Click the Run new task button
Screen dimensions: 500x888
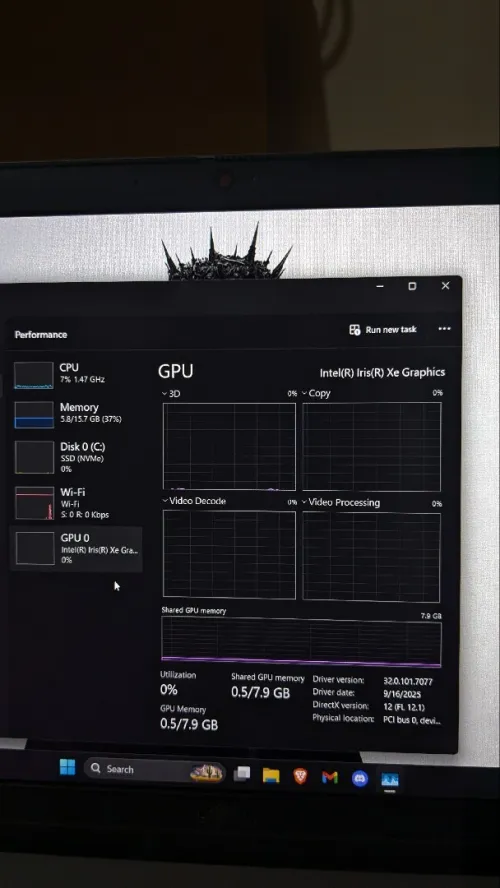click(383, 330)
